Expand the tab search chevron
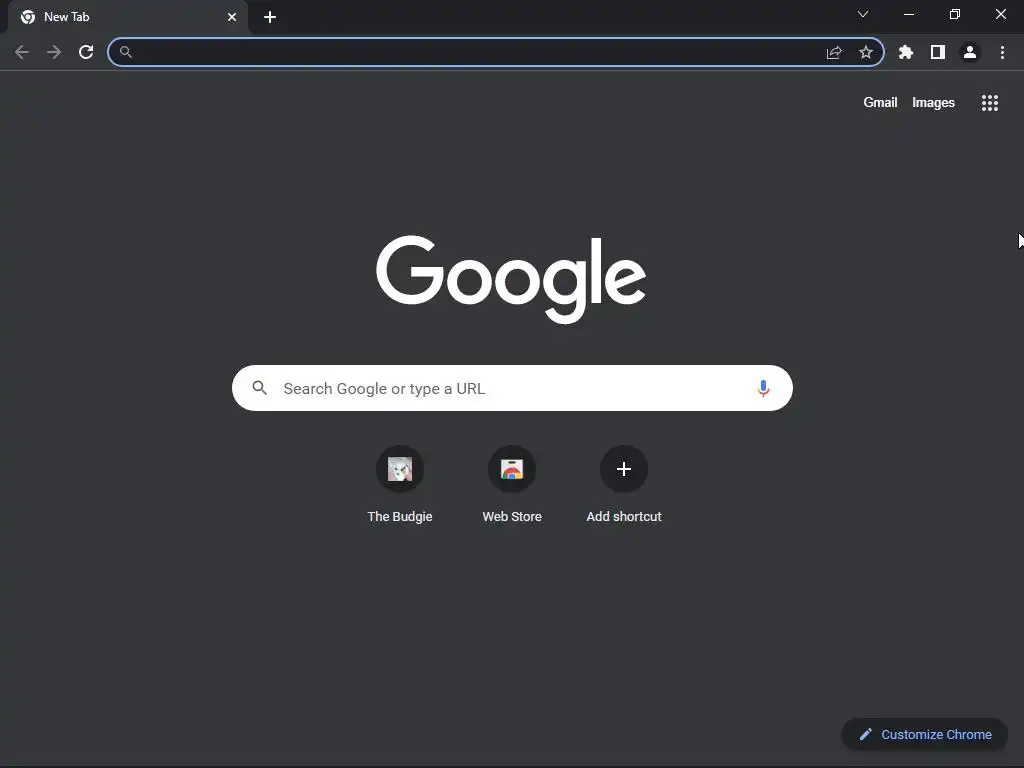The width and height of the screenshot is (1024, 768). coord(863,14)
